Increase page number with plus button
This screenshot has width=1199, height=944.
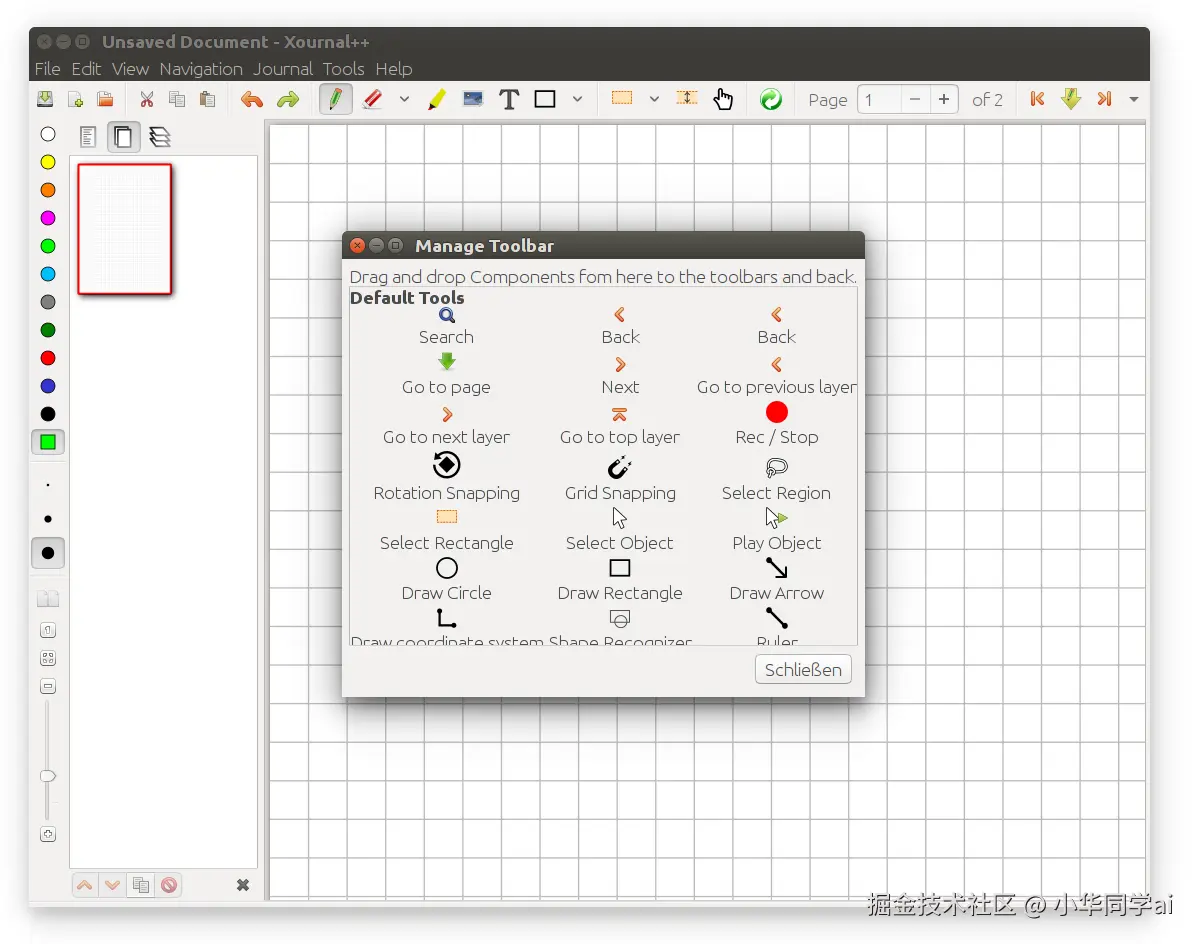pos(944,100)
